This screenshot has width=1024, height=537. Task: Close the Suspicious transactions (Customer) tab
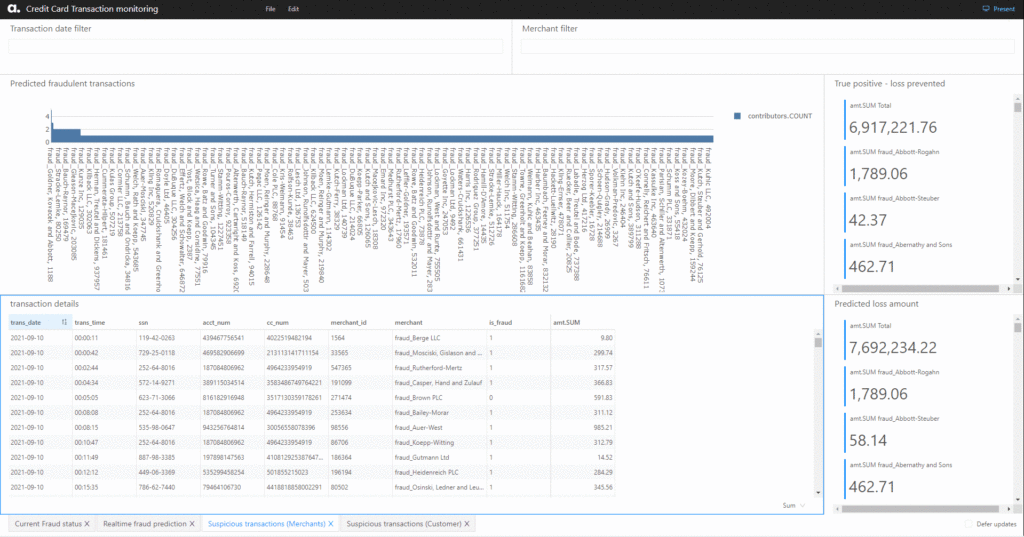467,524
